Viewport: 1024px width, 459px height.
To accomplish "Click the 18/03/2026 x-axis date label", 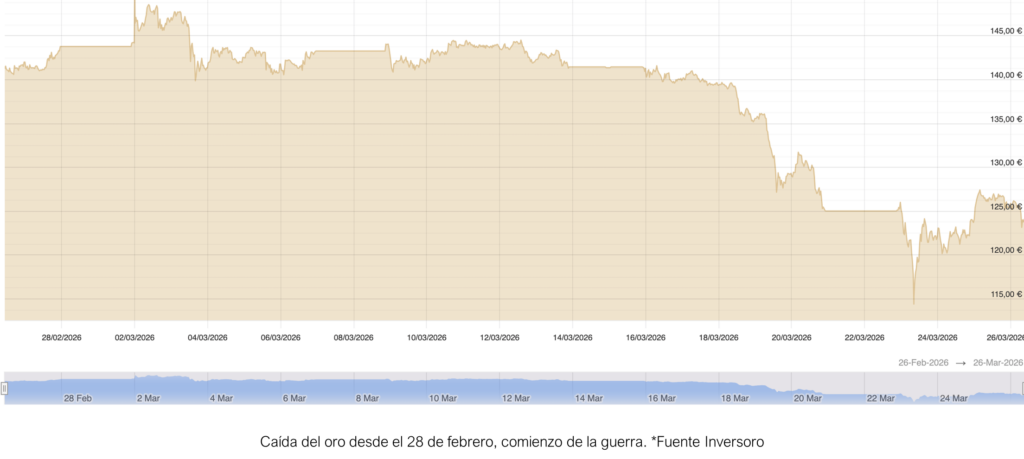I will coord(718,338).
